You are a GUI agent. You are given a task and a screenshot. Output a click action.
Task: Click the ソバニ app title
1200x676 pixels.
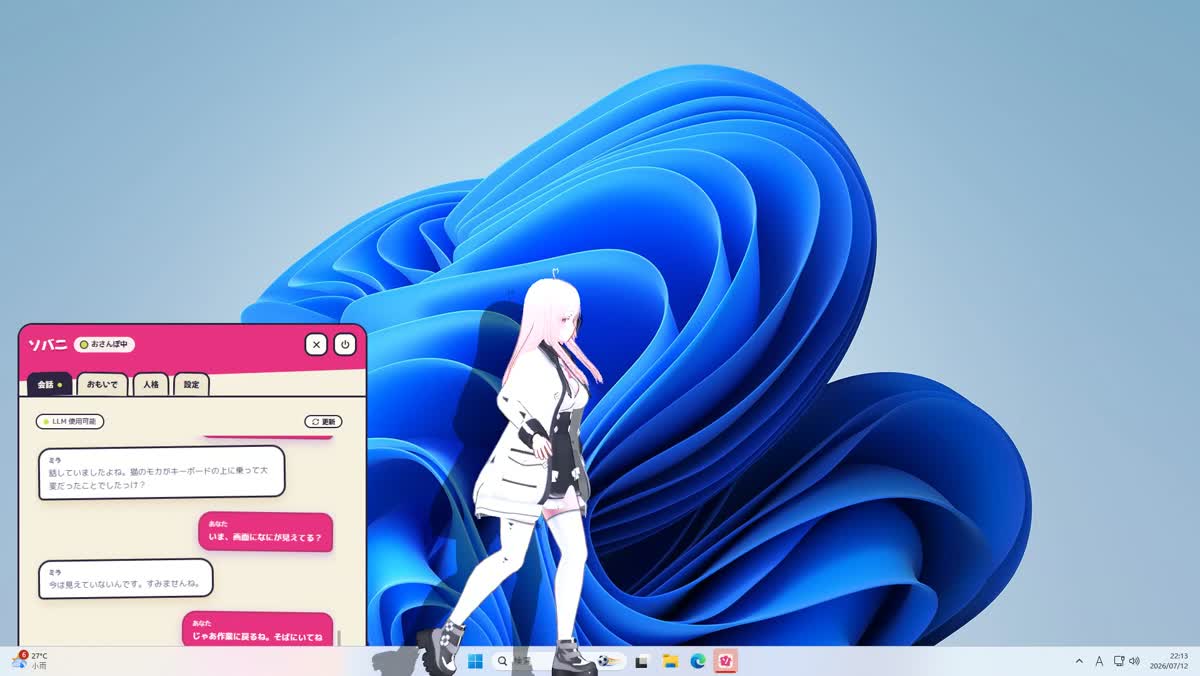click(x=47, y=344)
